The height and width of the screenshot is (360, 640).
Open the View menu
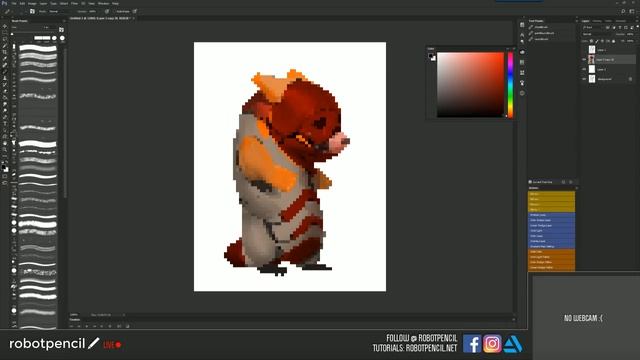(x=91, y=4)
